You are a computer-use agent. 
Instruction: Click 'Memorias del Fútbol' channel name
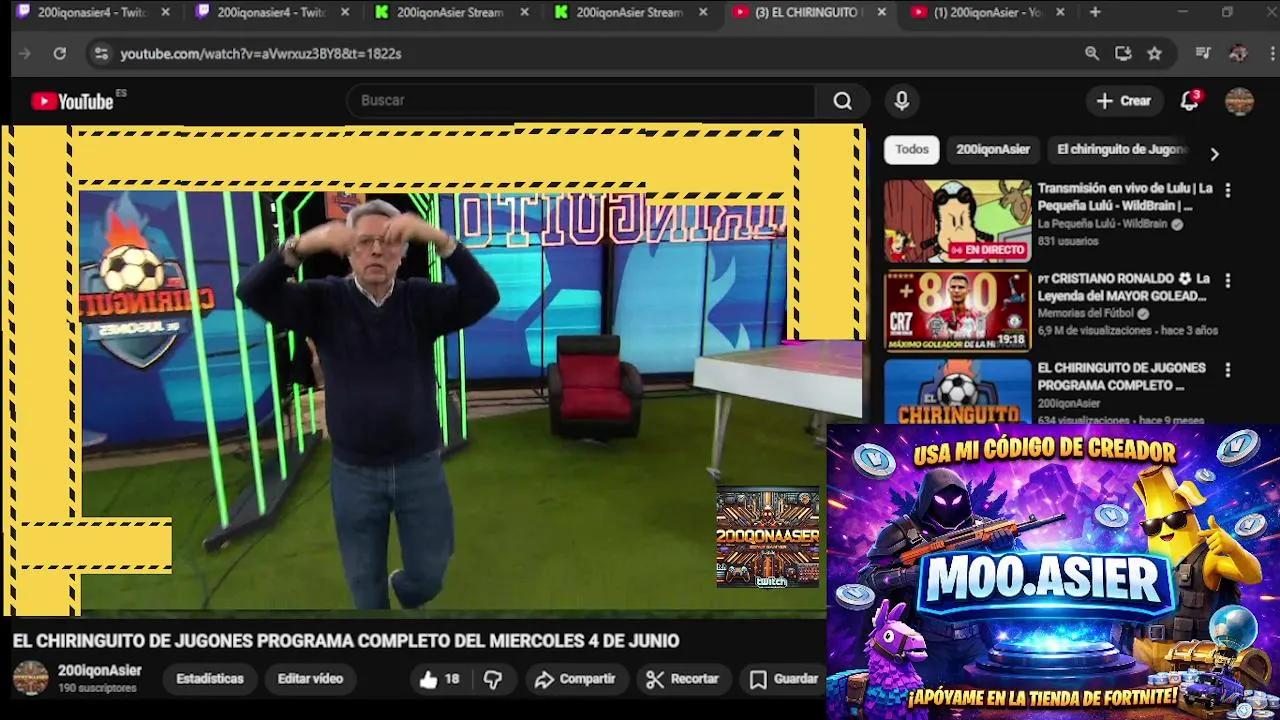[1086, 314]
